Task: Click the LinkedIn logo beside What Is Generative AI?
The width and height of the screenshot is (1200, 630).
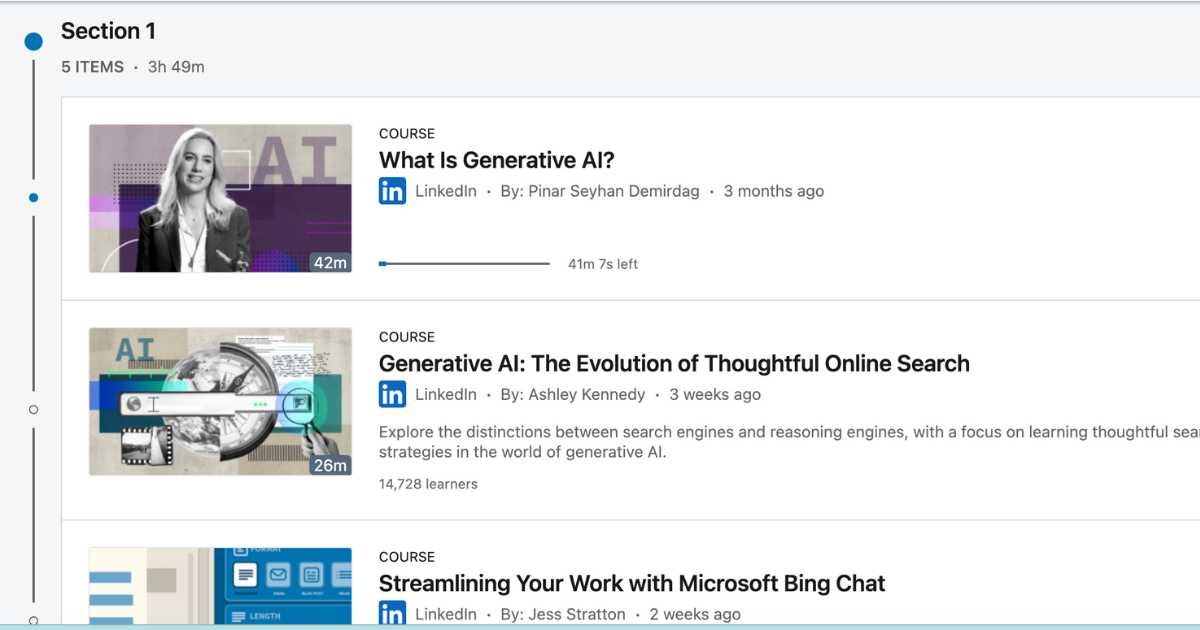Action: 392,191
